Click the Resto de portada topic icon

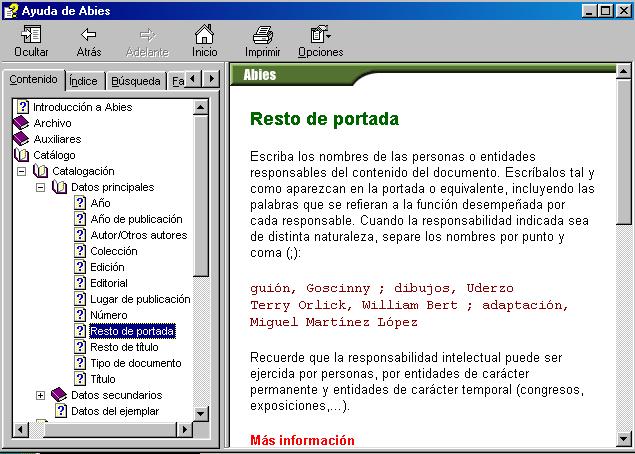(80, 331)
